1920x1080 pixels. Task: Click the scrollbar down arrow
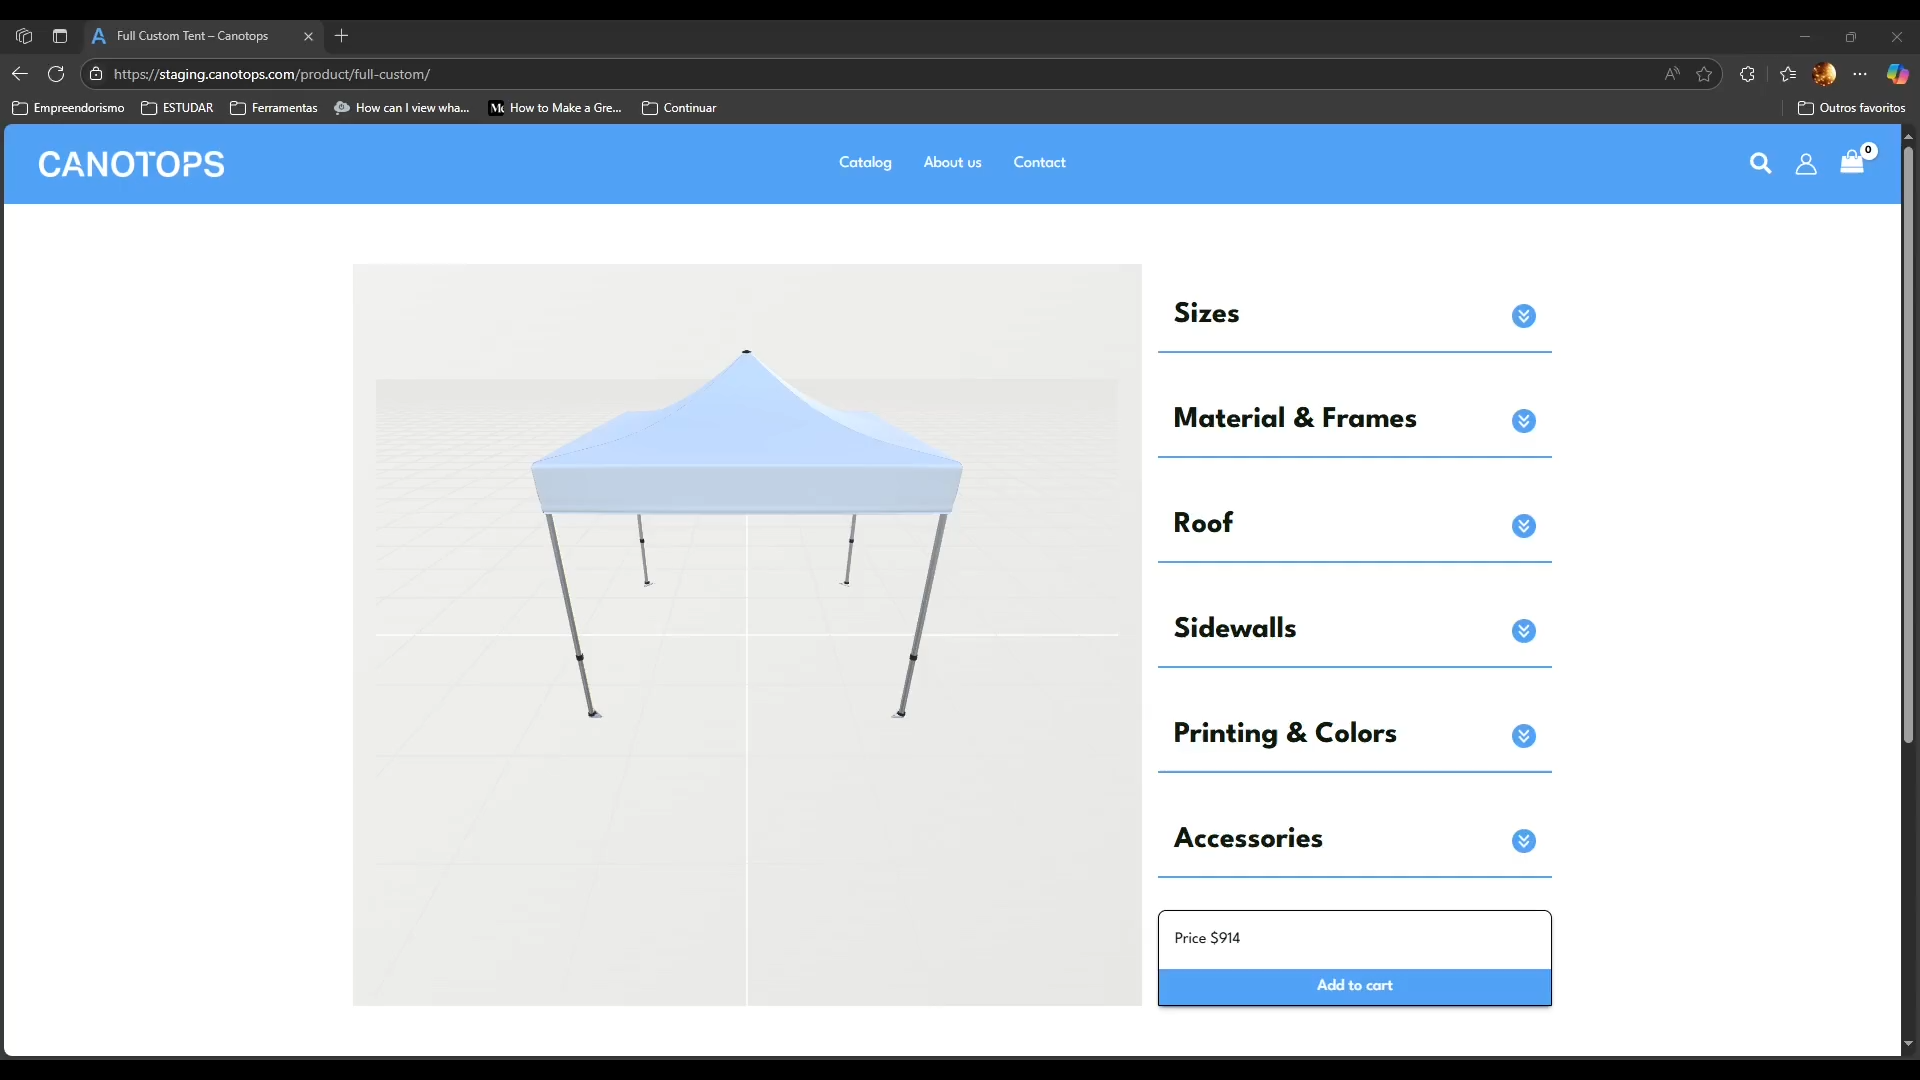click(x=1908, y=1043)
